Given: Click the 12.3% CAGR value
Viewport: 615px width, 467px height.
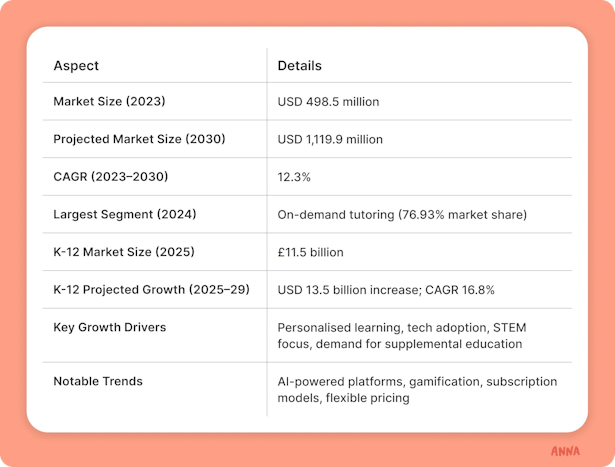Looking at the screenshot, I should pos(294,177).
